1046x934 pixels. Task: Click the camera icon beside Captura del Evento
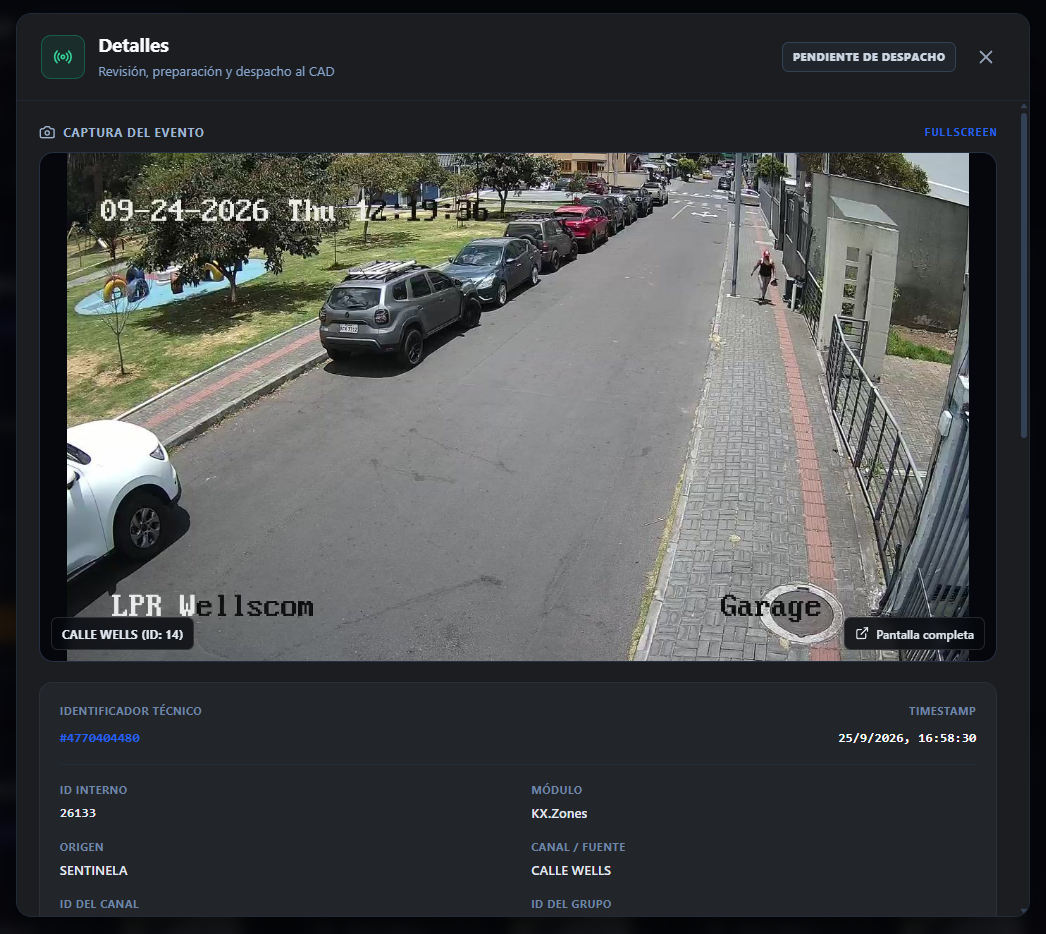[47, 132]
